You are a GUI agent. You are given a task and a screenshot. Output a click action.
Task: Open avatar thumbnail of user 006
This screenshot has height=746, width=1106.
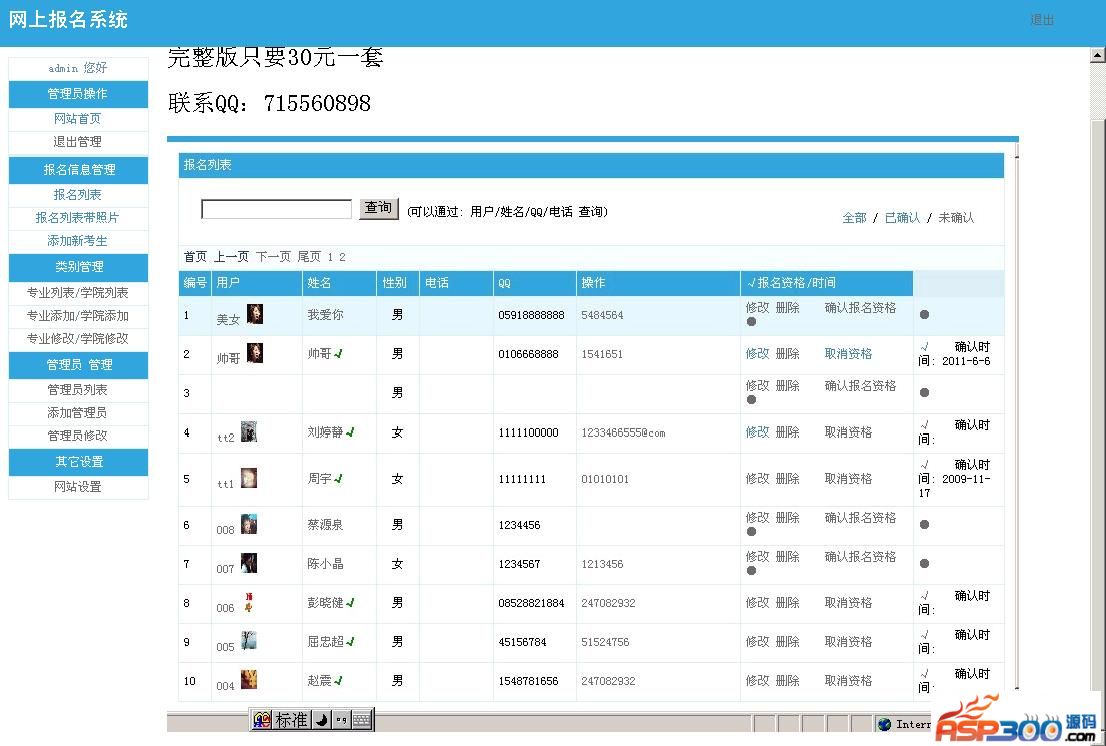(248, 602)
